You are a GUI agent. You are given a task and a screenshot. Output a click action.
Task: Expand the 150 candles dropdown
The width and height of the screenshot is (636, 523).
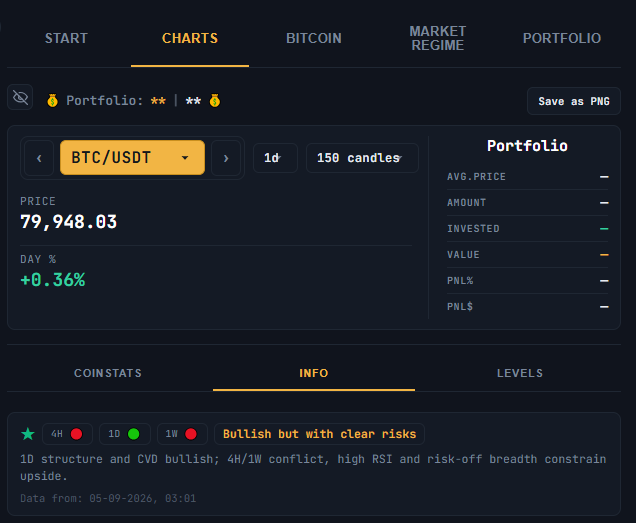point(362,158)
